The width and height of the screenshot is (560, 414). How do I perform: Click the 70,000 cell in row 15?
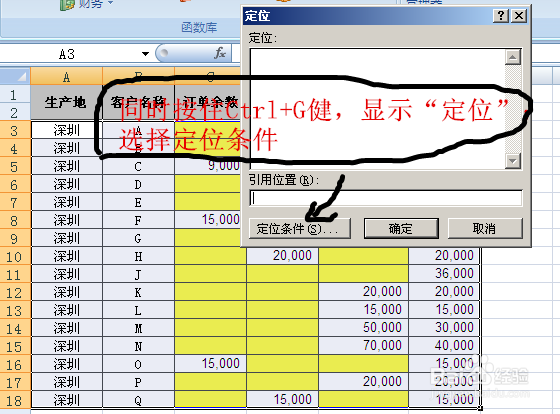tap(364, 346)
